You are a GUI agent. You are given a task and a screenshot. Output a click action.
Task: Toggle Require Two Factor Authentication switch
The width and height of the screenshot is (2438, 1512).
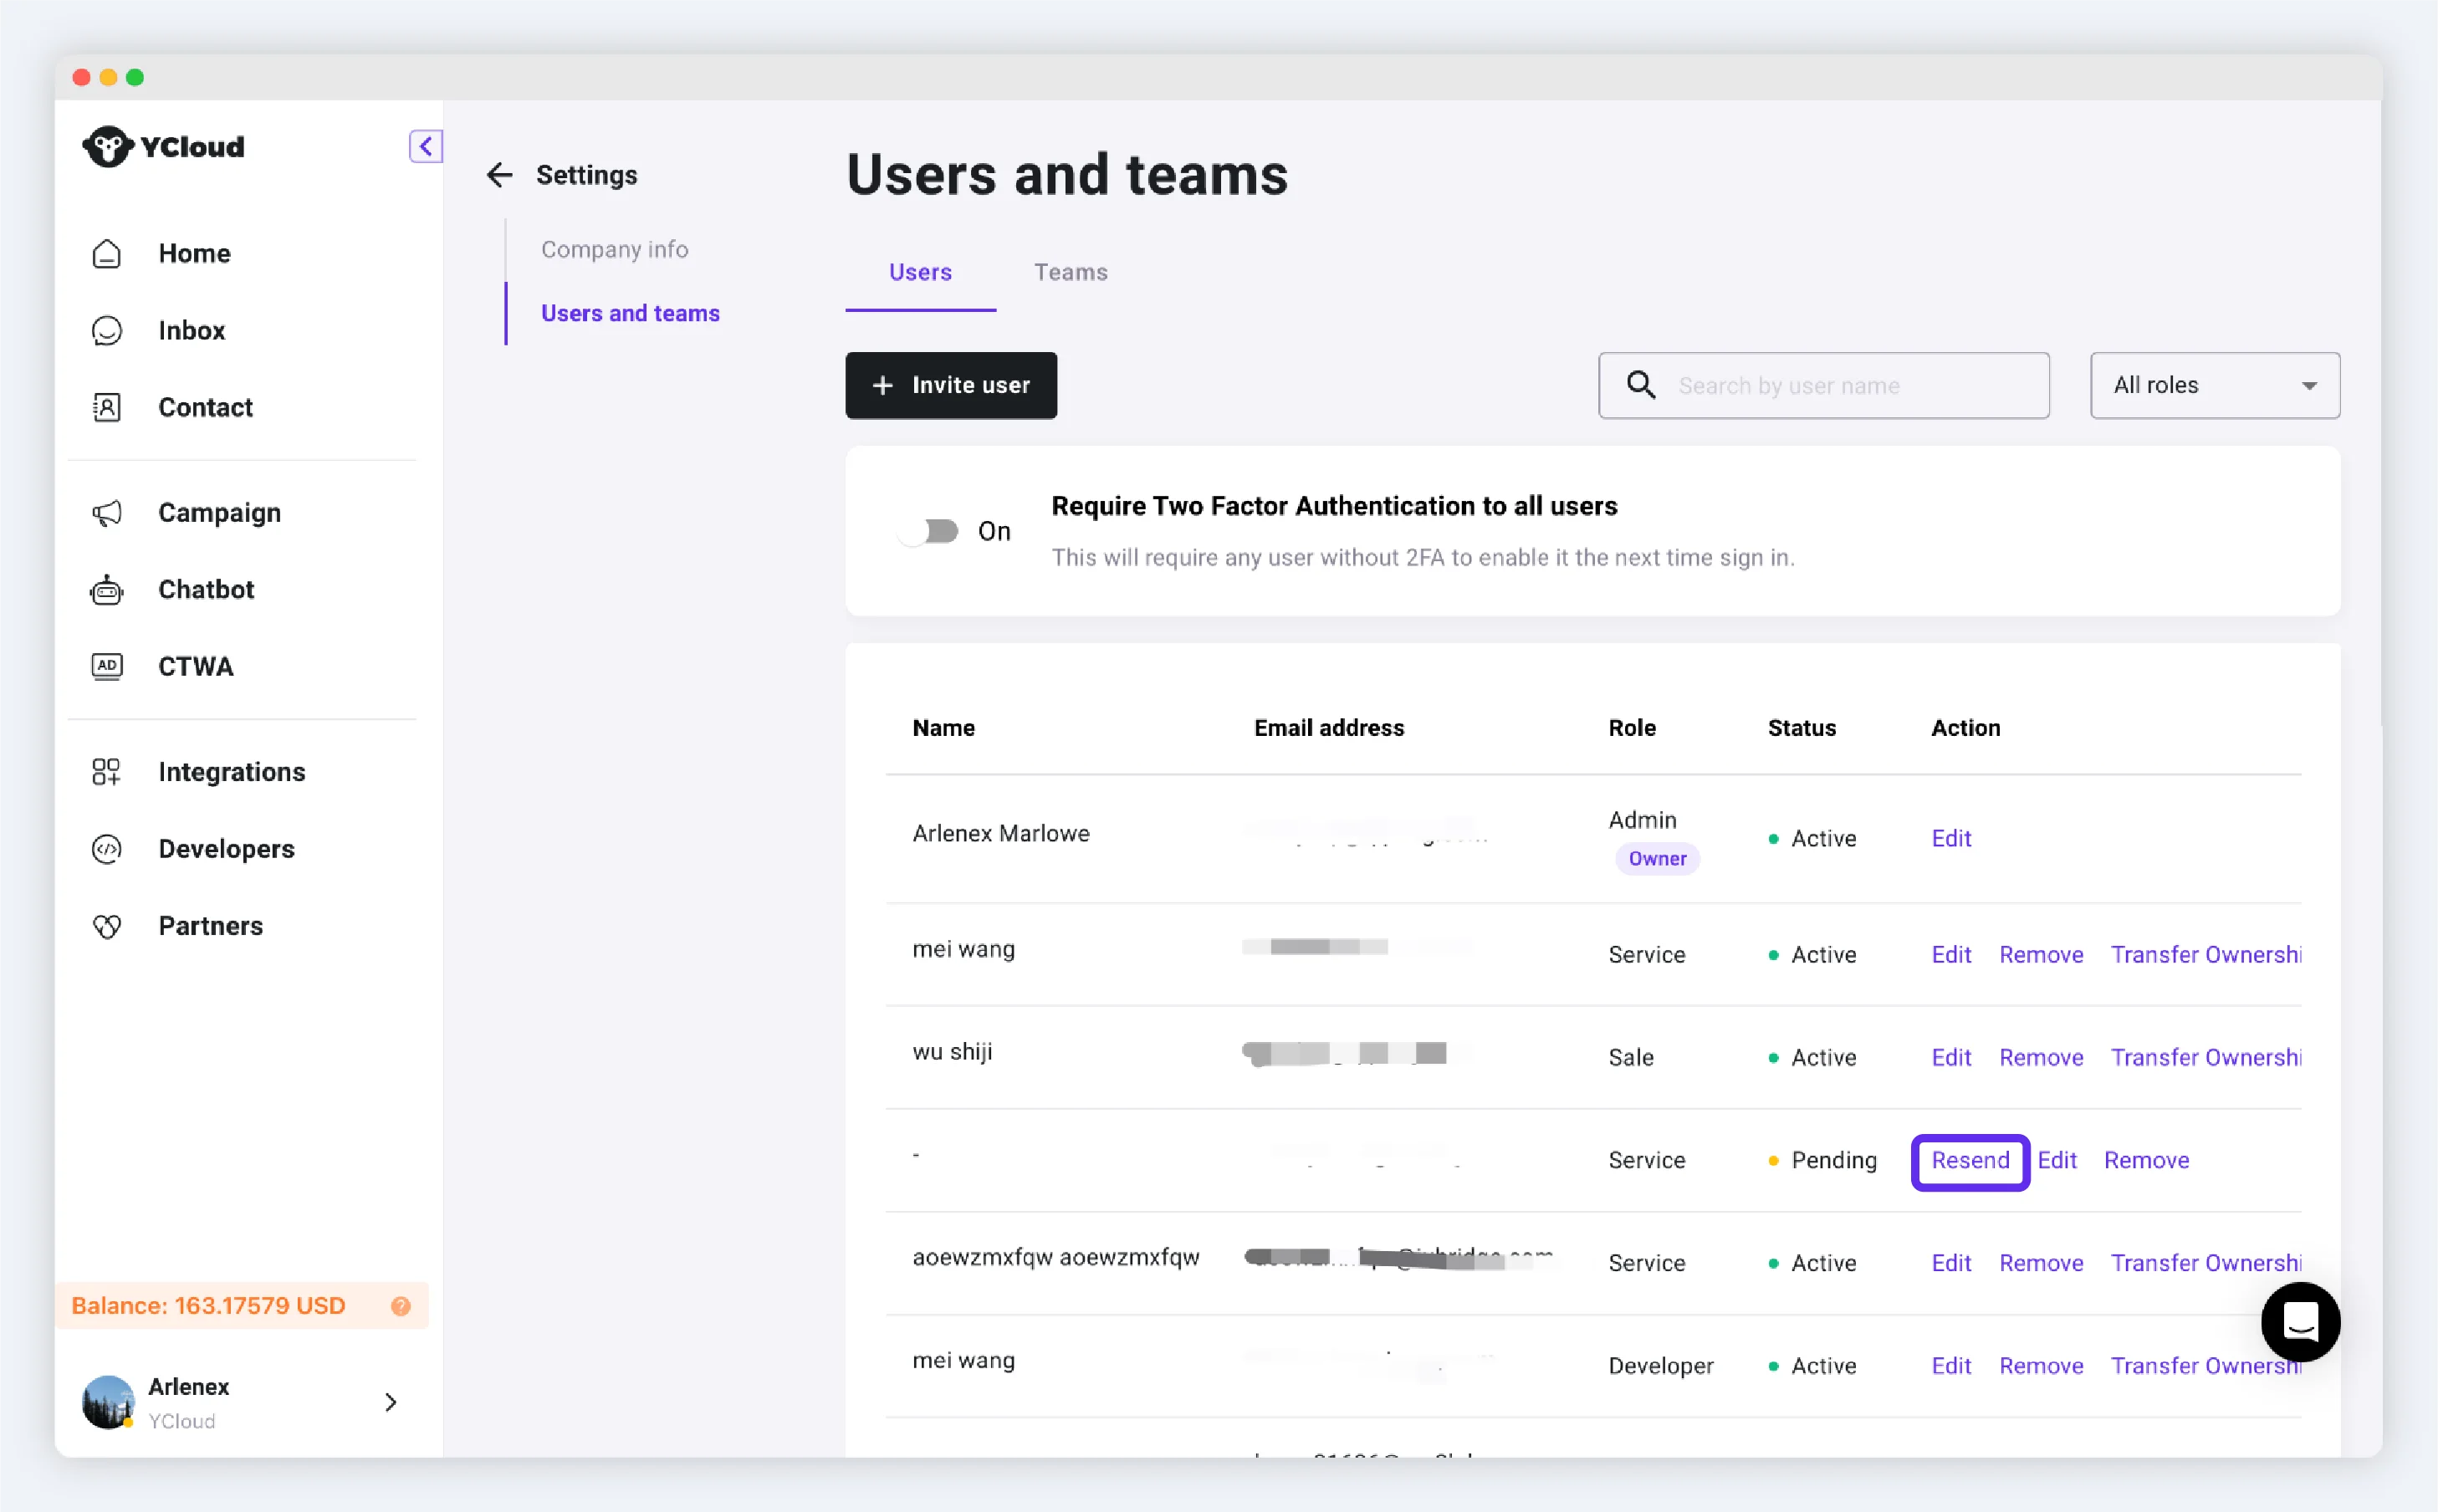coord(930,531)
